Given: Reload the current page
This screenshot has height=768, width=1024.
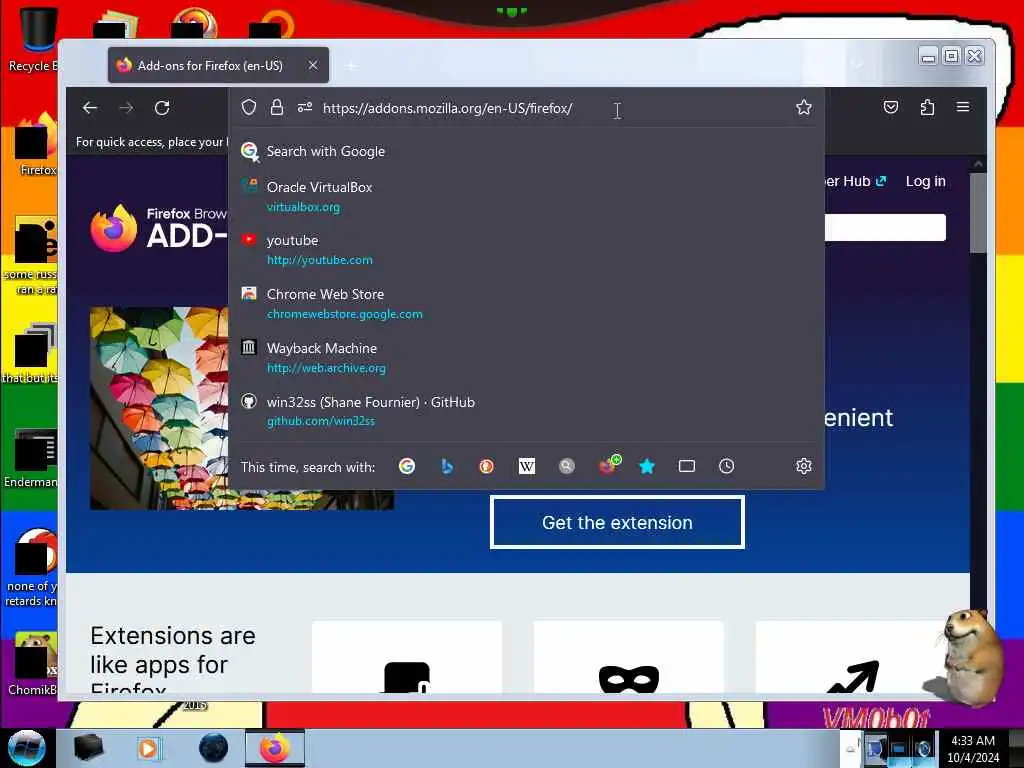Looking at the screenshot, I should tap(162, 108).
